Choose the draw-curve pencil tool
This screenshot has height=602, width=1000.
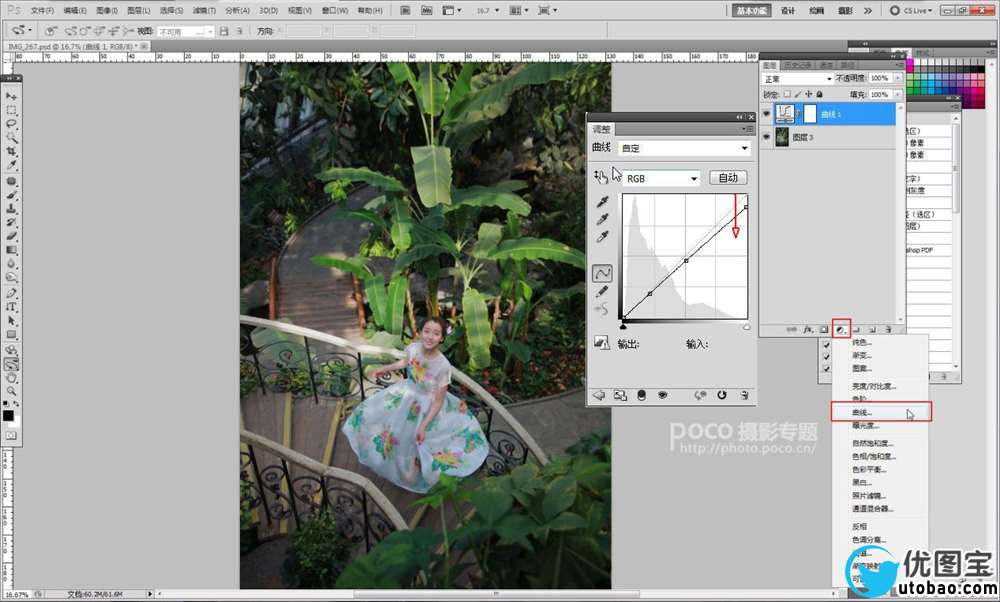[602, 291]
